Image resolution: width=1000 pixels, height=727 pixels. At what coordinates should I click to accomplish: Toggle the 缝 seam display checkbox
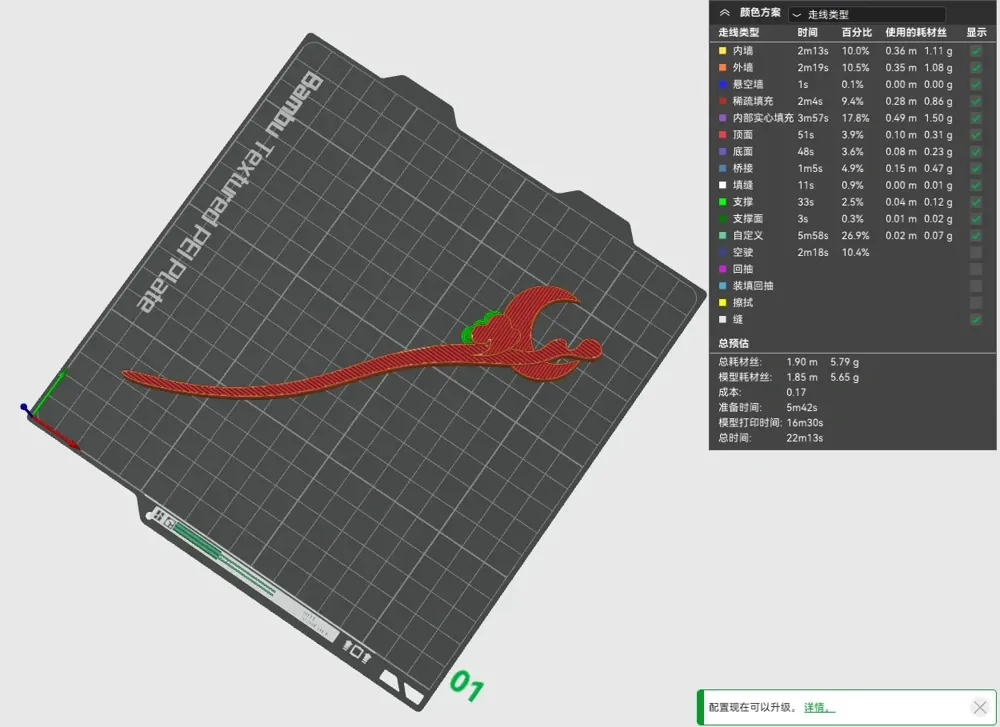(976, 319)
